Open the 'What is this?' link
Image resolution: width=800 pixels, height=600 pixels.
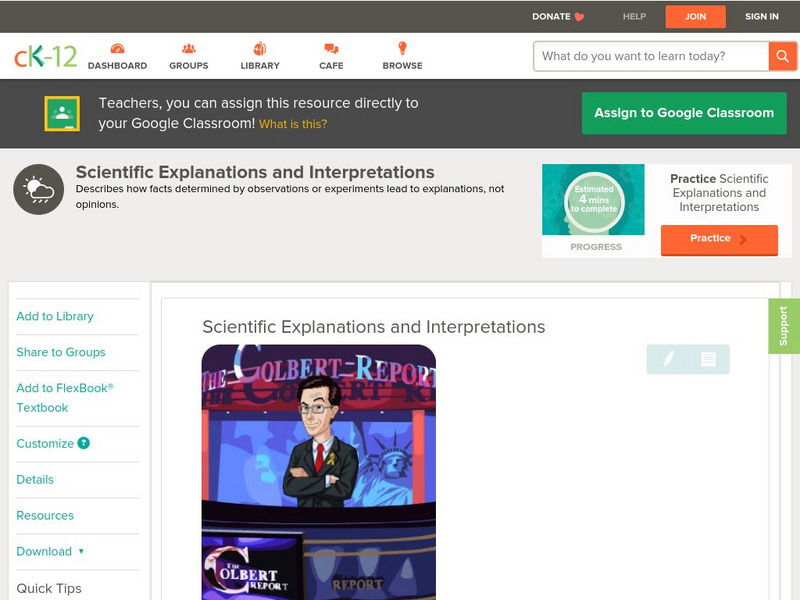point(293,124)
